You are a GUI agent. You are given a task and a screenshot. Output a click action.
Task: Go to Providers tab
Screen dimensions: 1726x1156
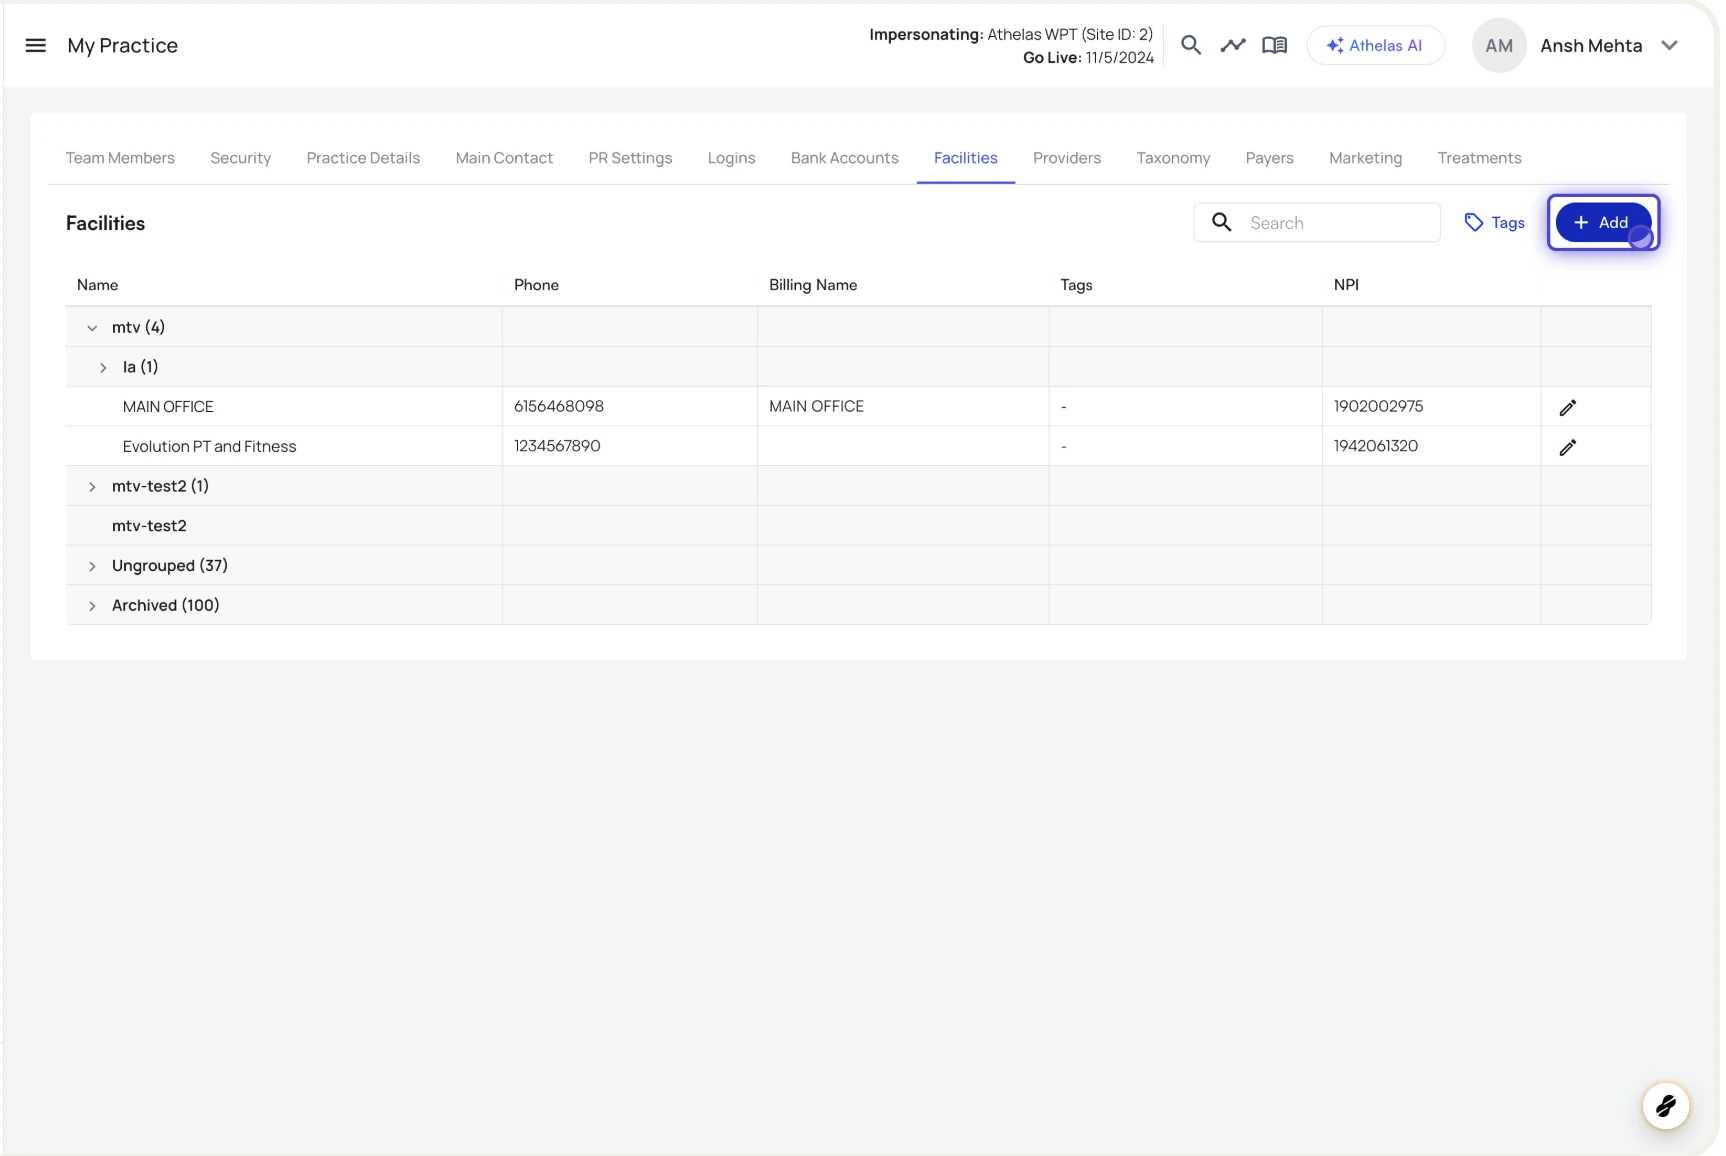[1066, 158]
